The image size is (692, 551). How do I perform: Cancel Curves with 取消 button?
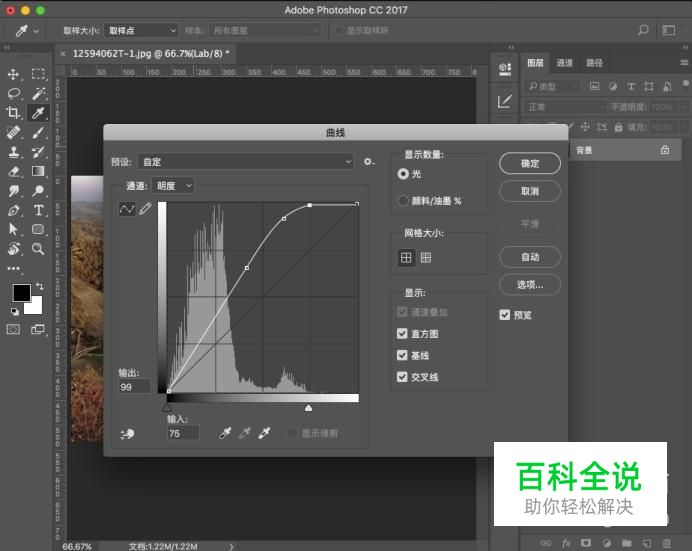[x=530, y=191]
